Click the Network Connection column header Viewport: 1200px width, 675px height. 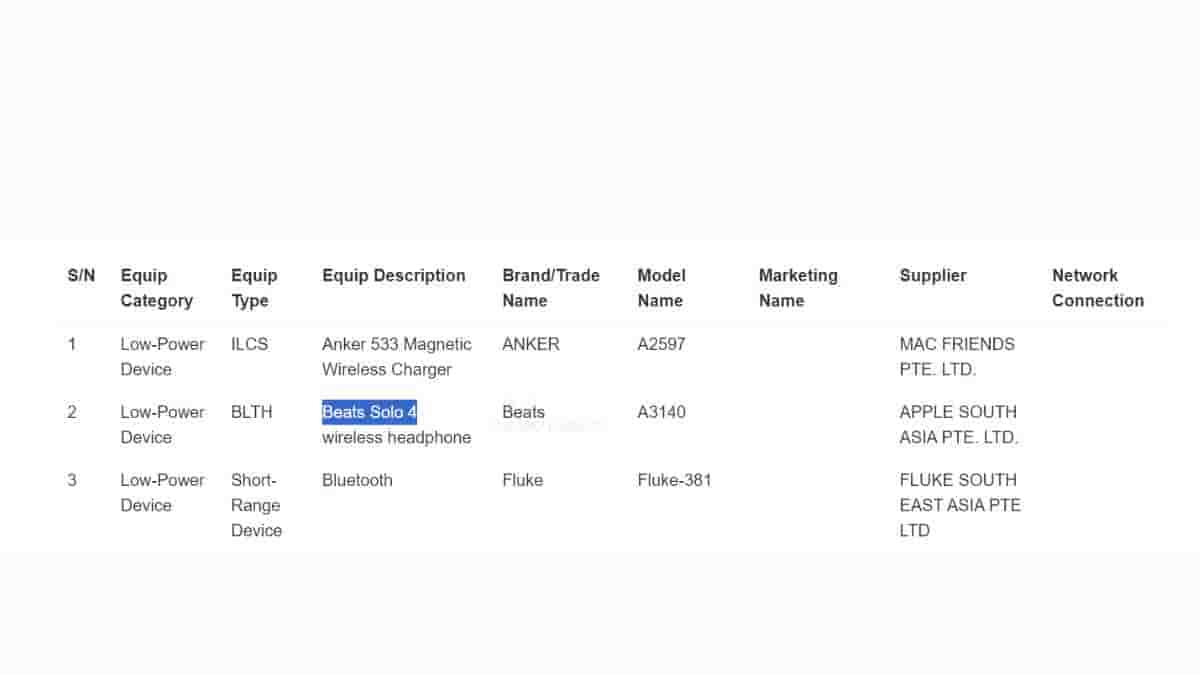1097,288
